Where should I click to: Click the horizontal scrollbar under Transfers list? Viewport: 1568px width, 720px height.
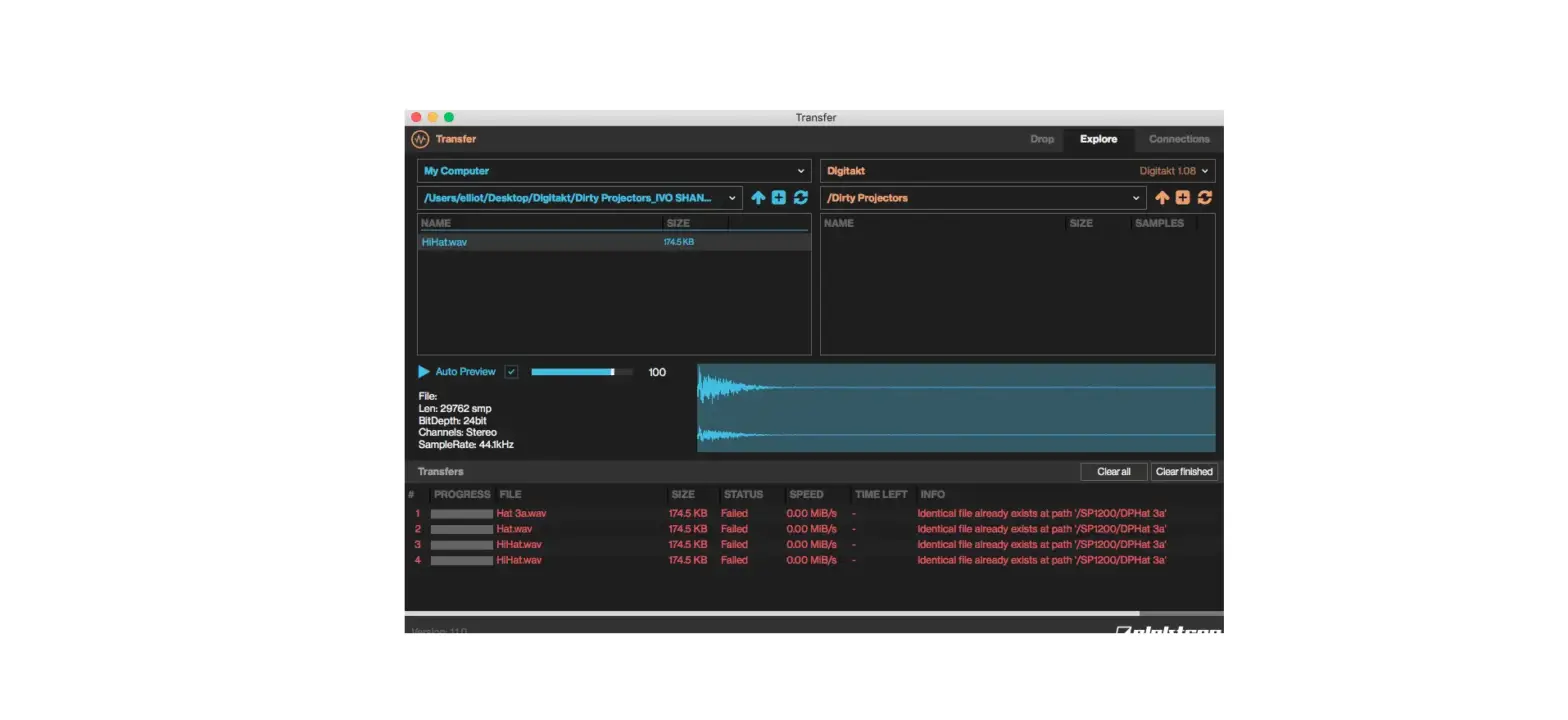pyautogui.click(x=772, y=613)
